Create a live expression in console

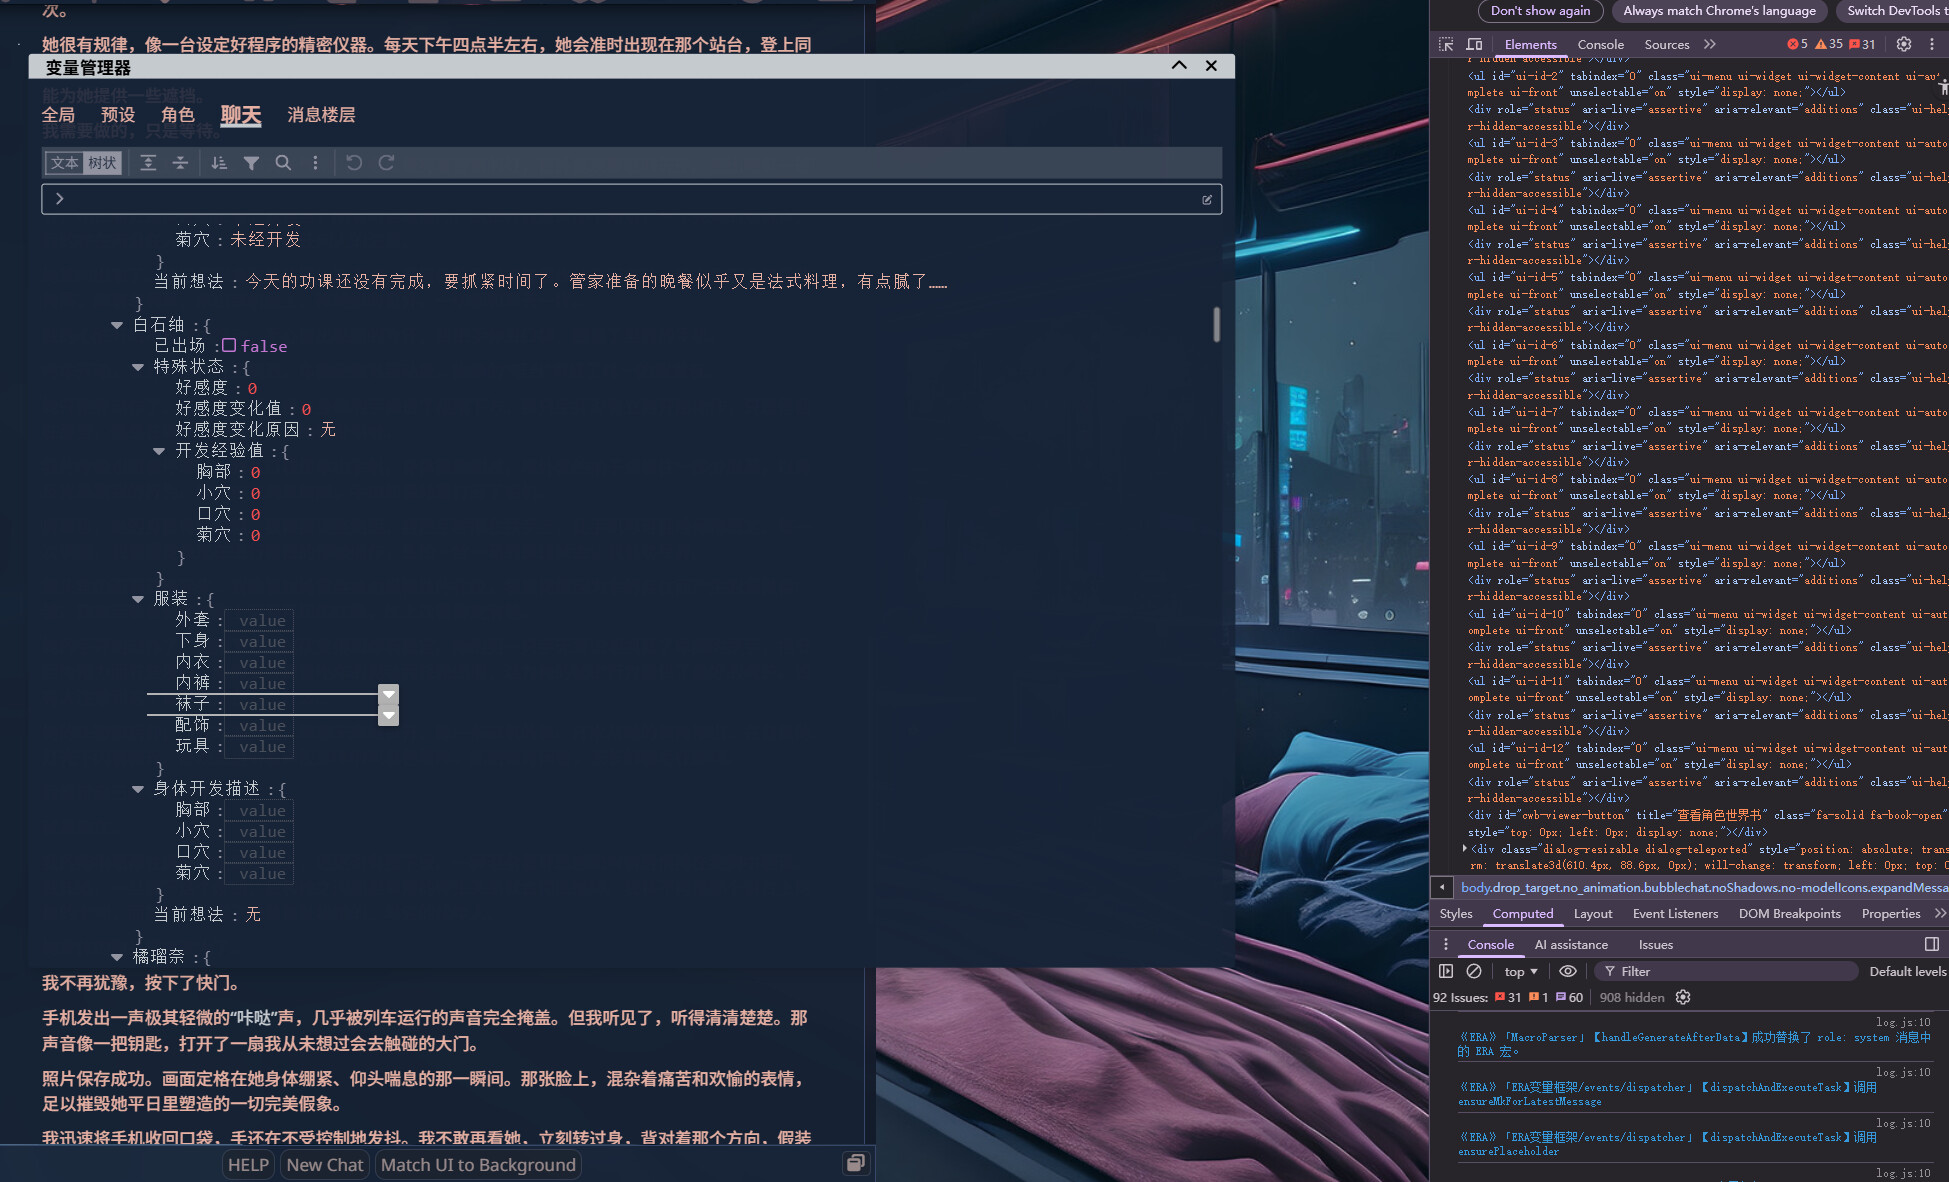(x=1568, y=971)
